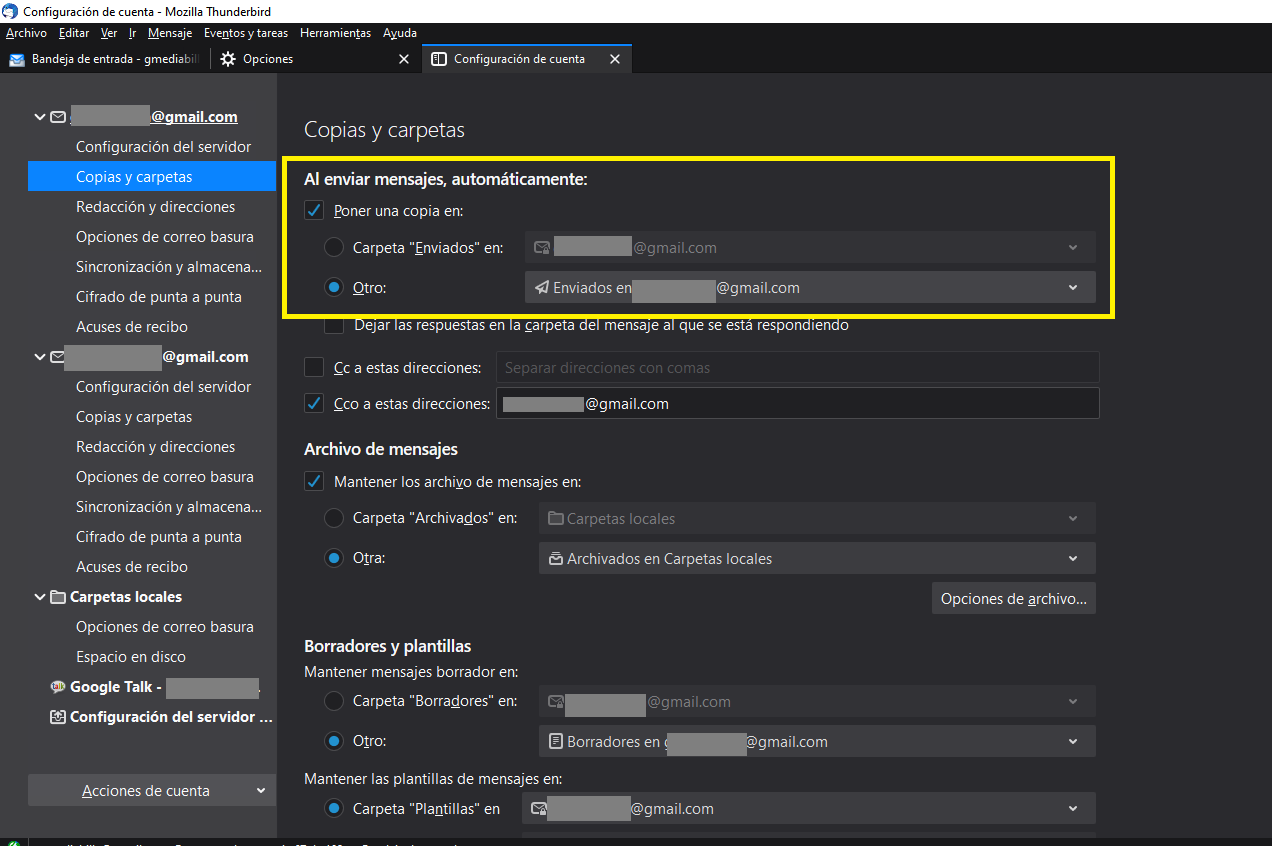This screenshot has width=1272, height=846.
Task: Click the envelope icon of first Gmail account
Action: pyautogui.click(x=58, y=117)
